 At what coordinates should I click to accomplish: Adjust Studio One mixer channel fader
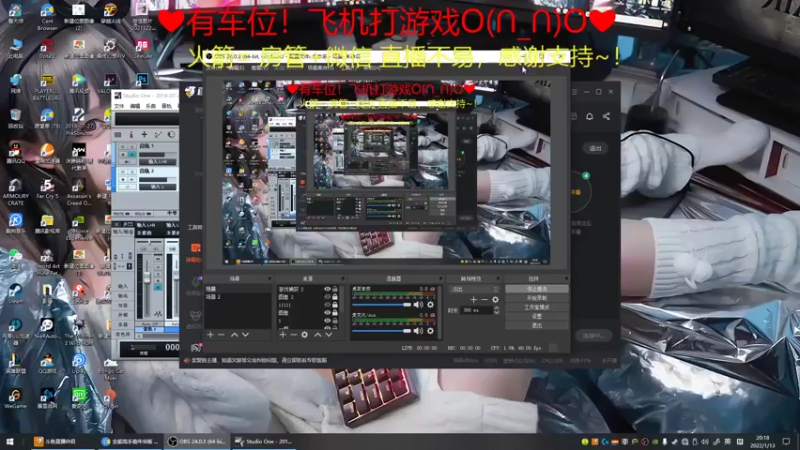(147, 279)
